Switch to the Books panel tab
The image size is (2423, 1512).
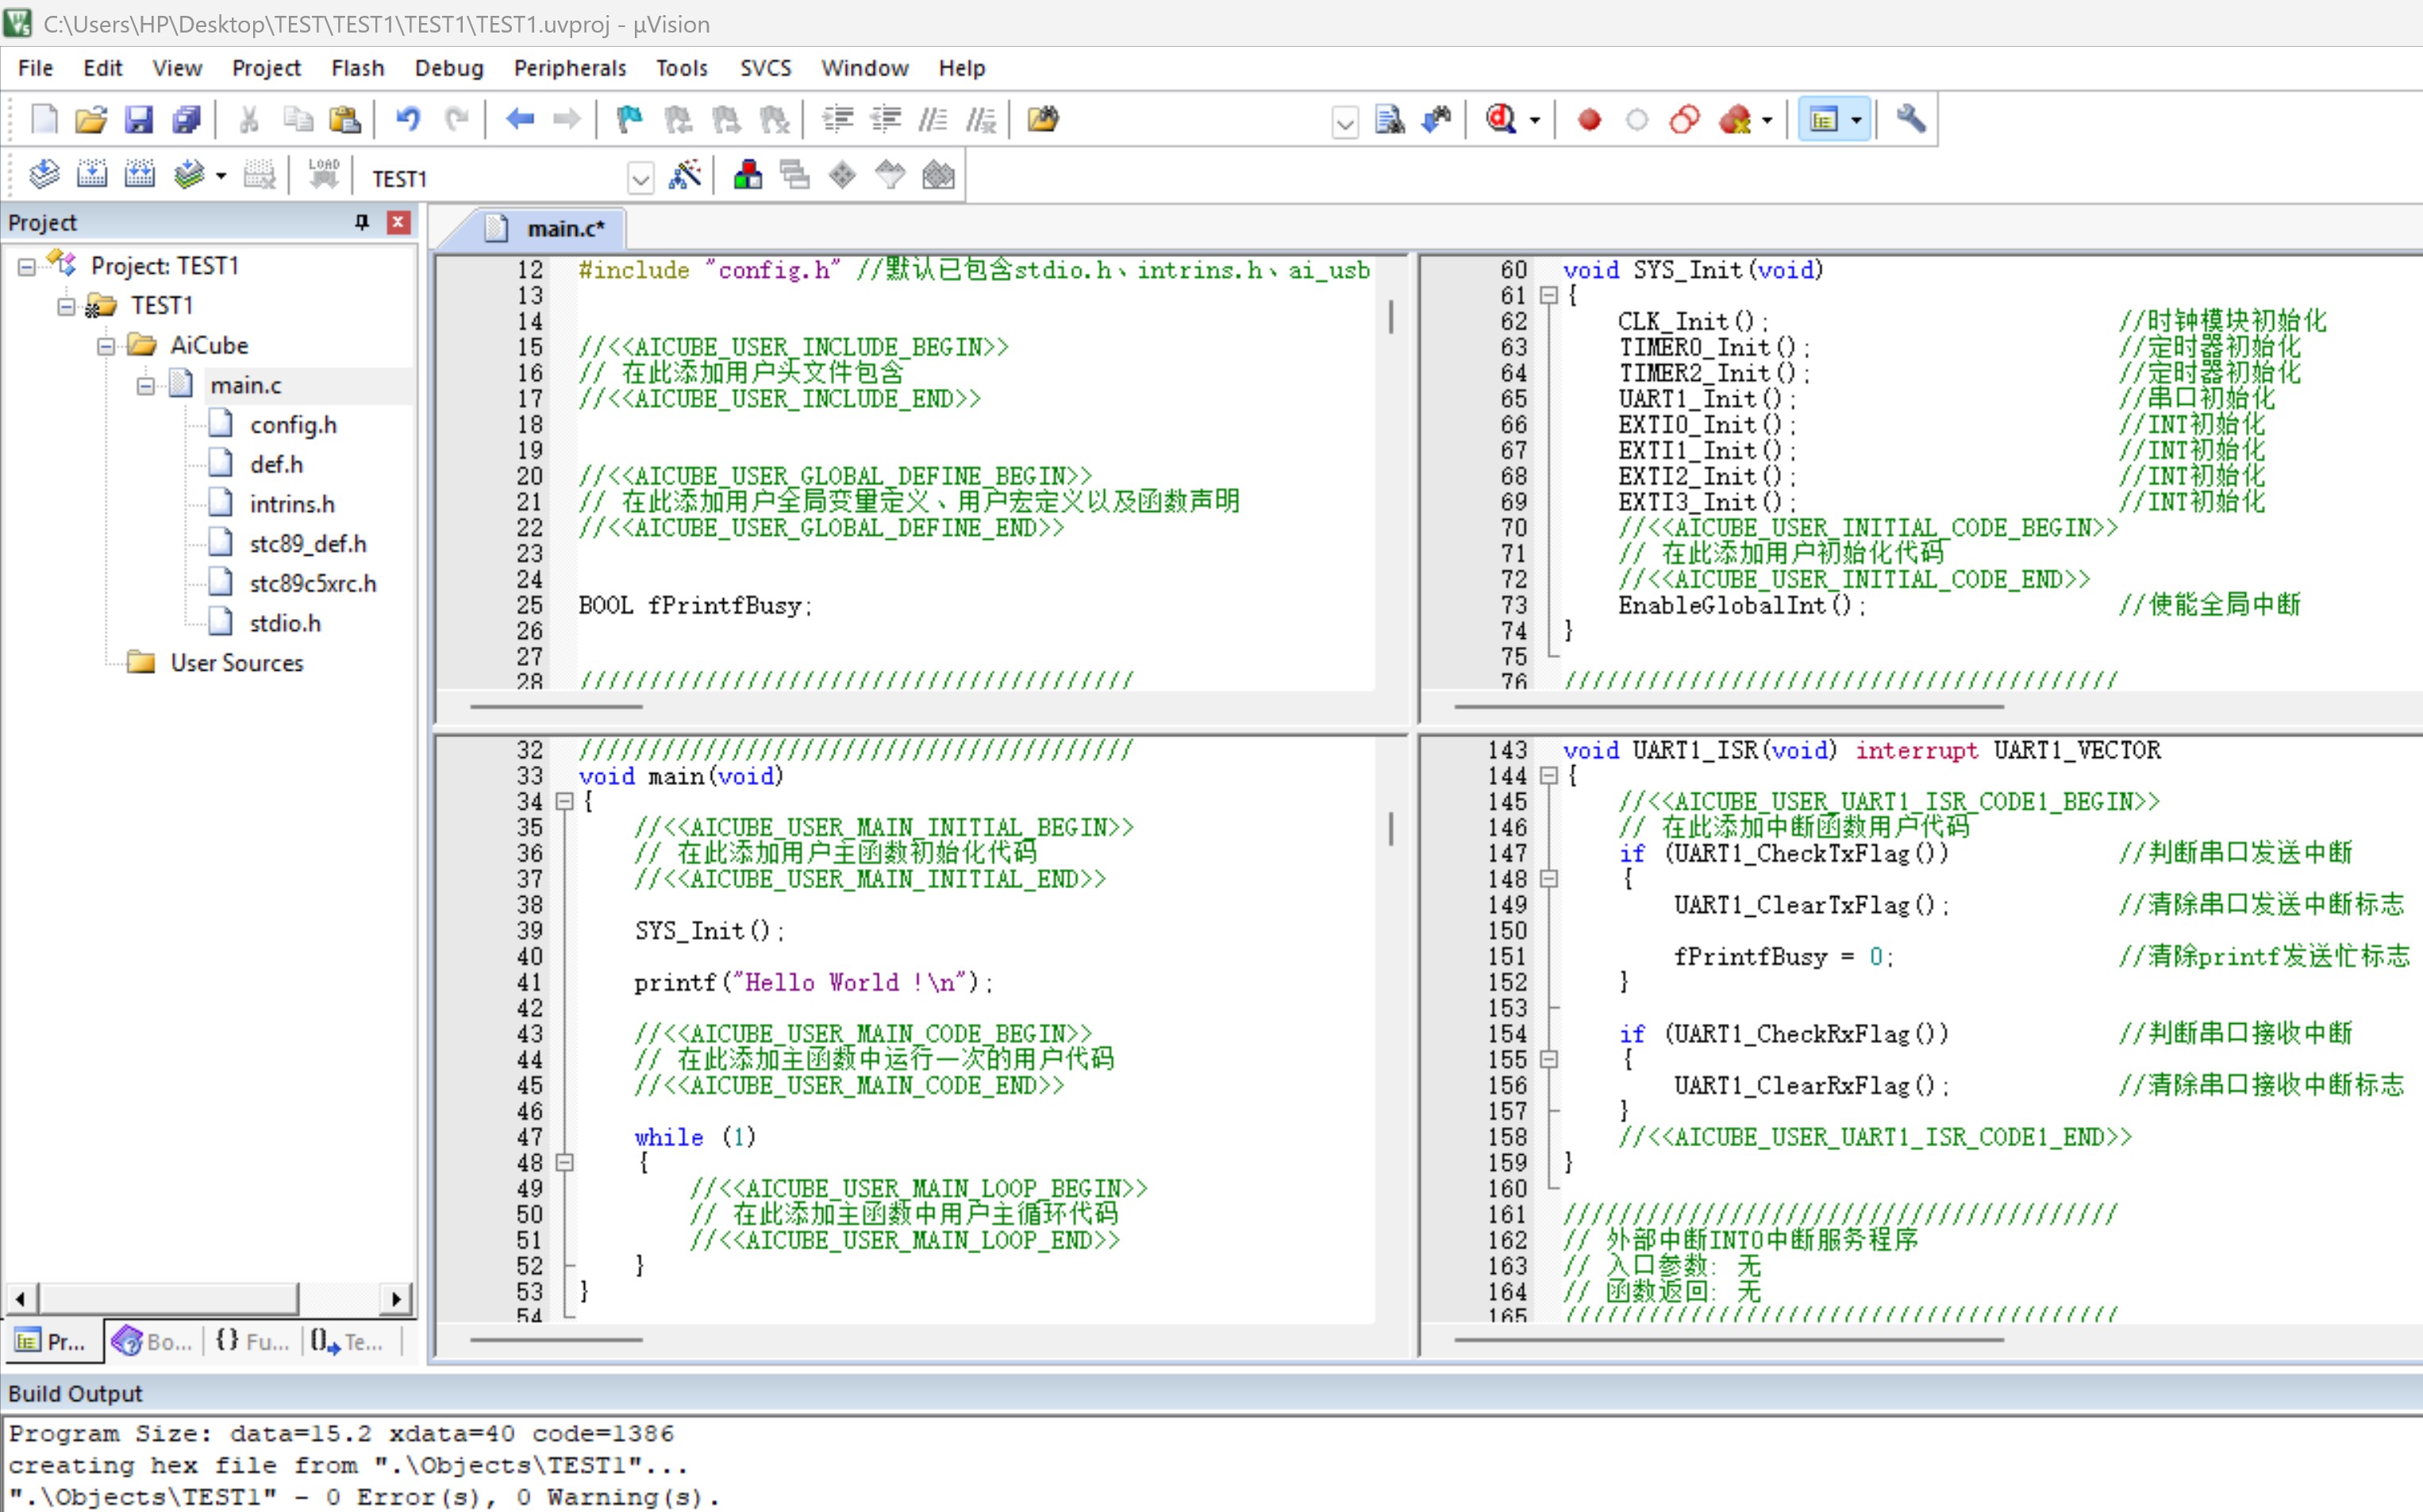[153, 1342]
